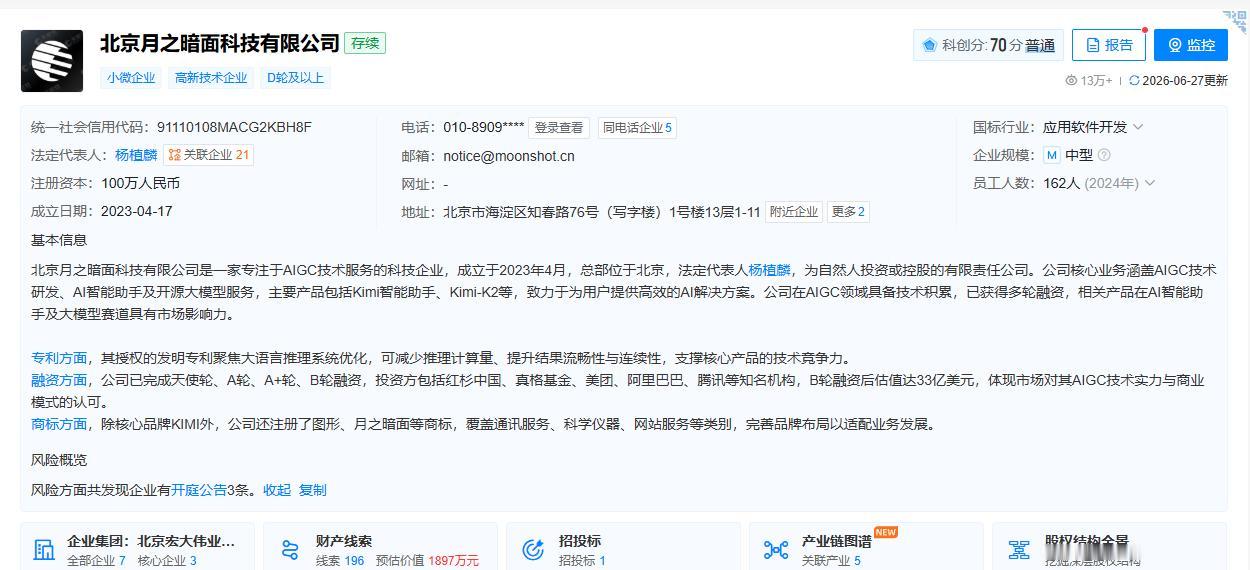The height and width of the screenshot is (570, 1250).
Task: Expand 更多 2 addresses
Action: click(848, 212)
